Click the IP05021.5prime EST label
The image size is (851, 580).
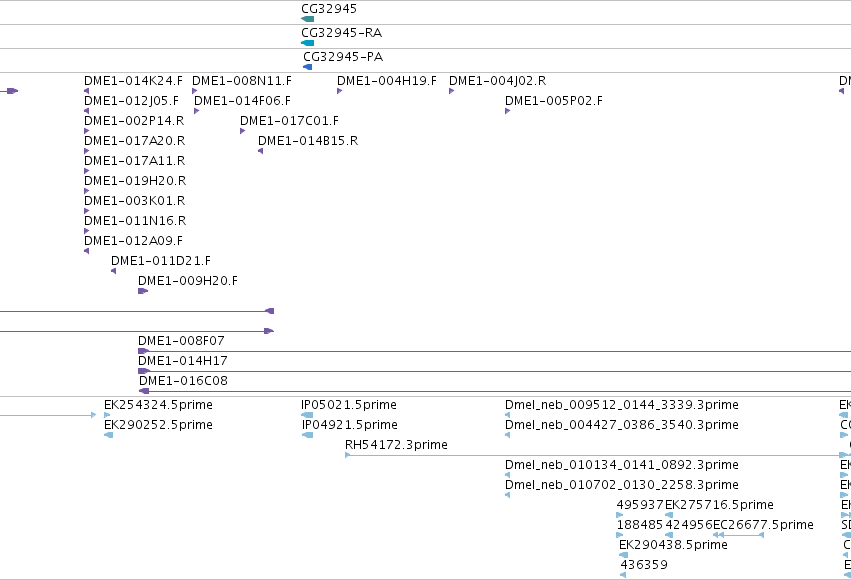pos(349,405)
